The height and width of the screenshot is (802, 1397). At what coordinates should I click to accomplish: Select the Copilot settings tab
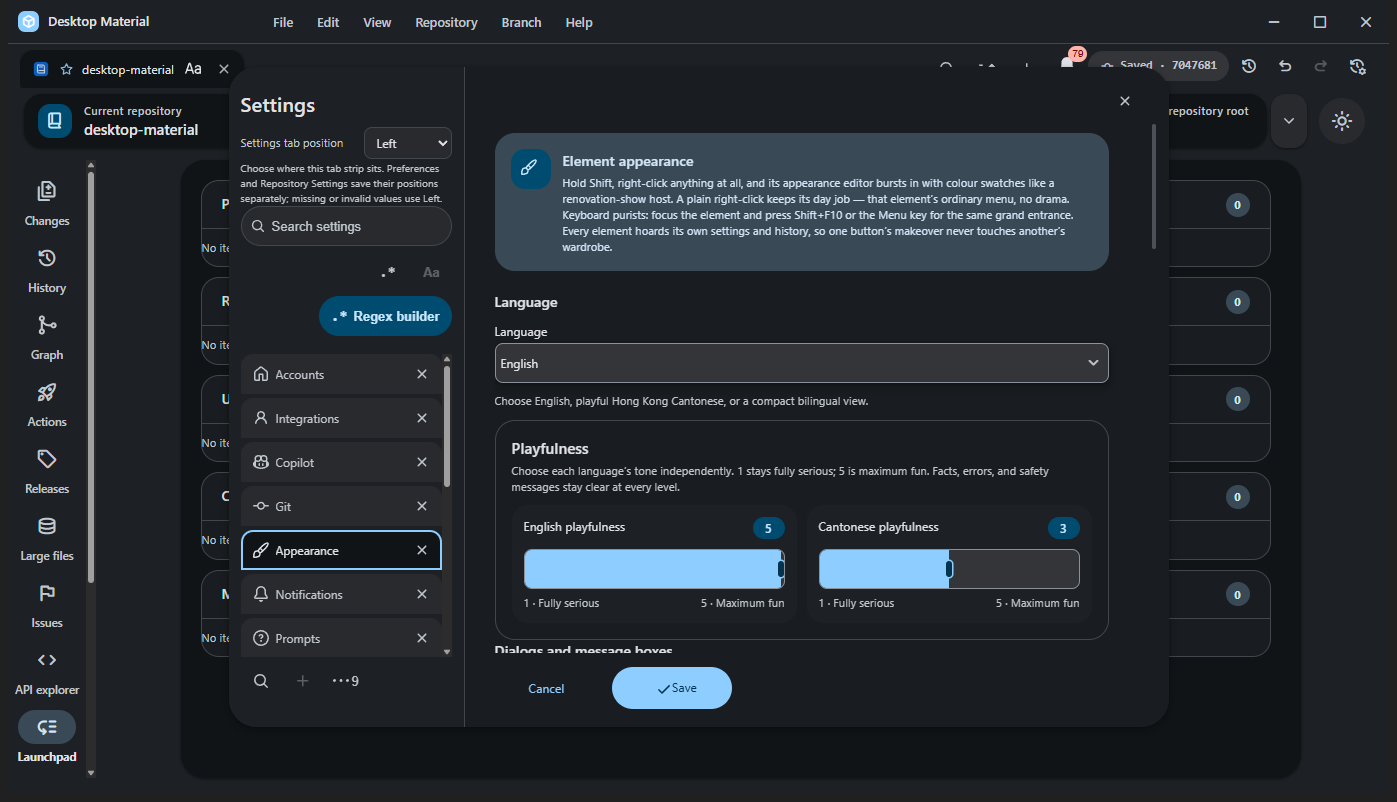(x=341, y=462)
